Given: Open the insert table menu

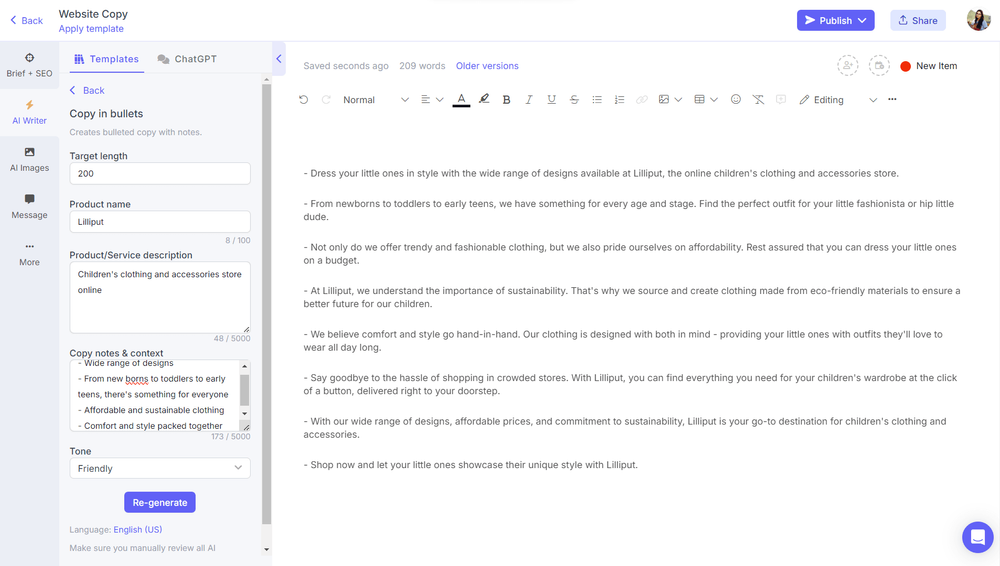Looking at the screenshot, I should point(706,100).
